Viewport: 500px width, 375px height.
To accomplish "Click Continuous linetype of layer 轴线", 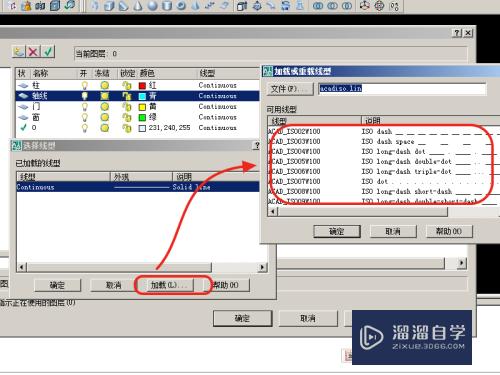I will 217,96.
